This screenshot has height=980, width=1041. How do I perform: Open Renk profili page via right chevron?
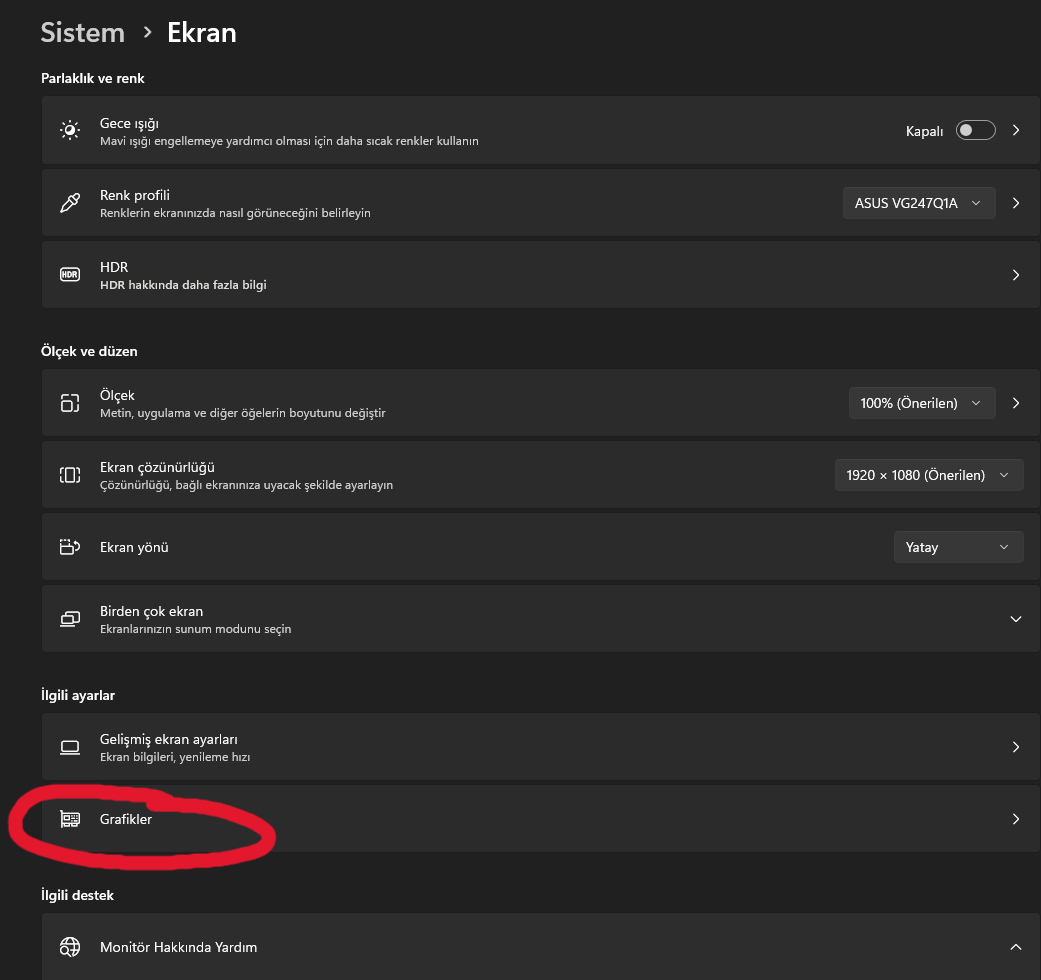[1015, 203]
